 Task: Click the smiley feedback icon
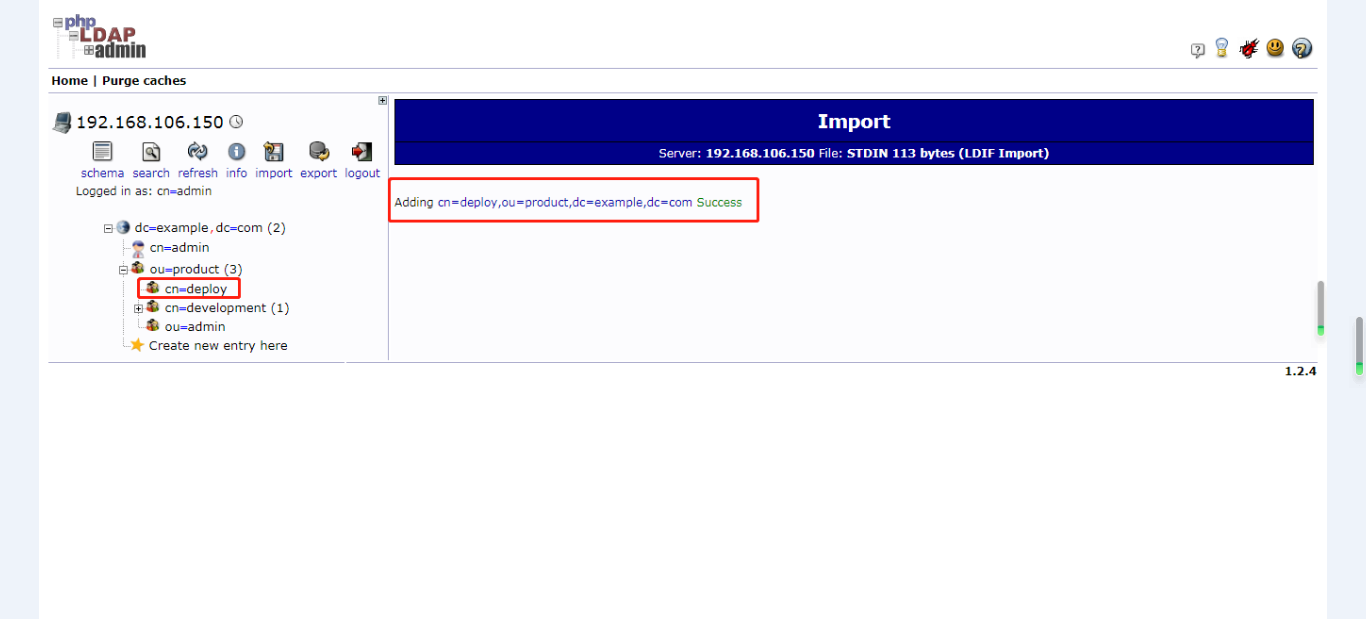(x=1274, y=47)
